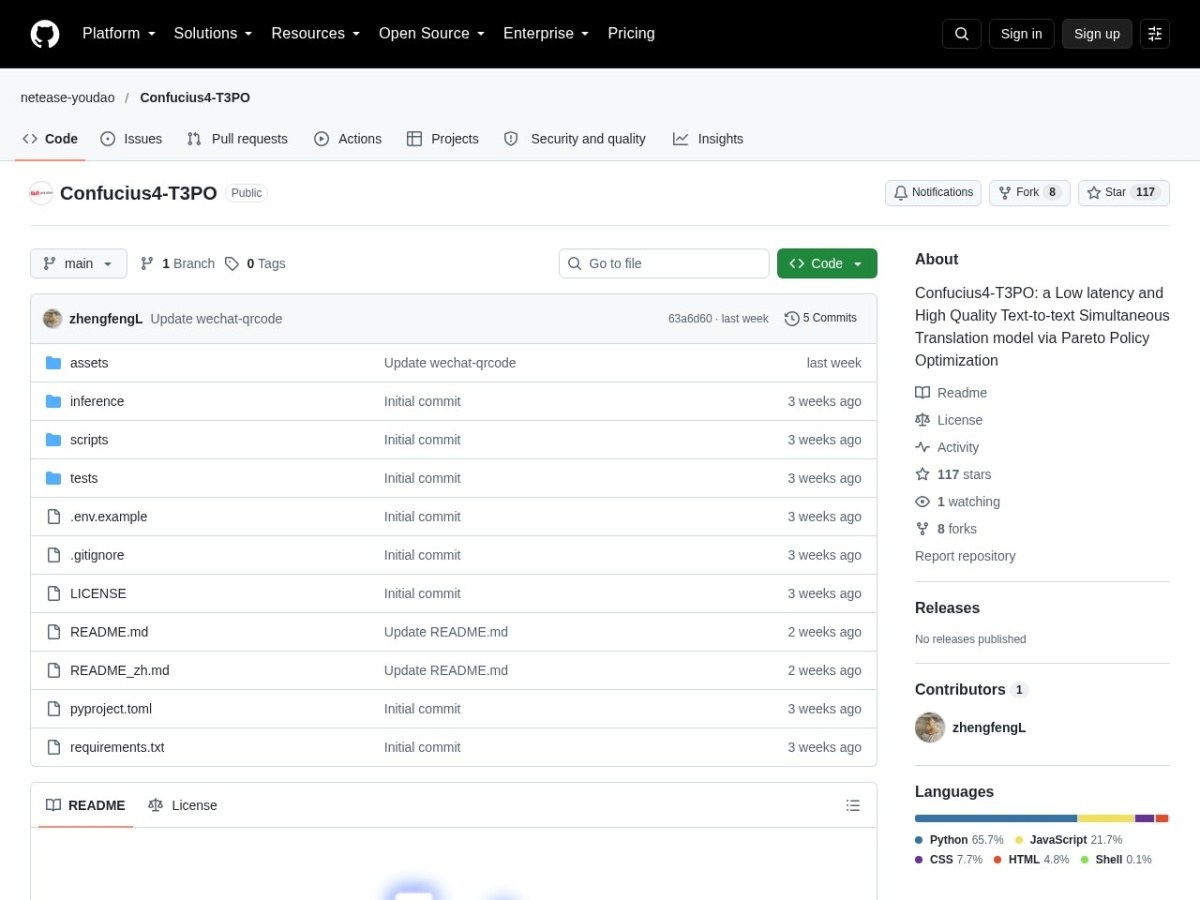The height and width of the screenshot is (900, 1200).
Task: Open License link in About sidebar
Action: tap(949, 420)
